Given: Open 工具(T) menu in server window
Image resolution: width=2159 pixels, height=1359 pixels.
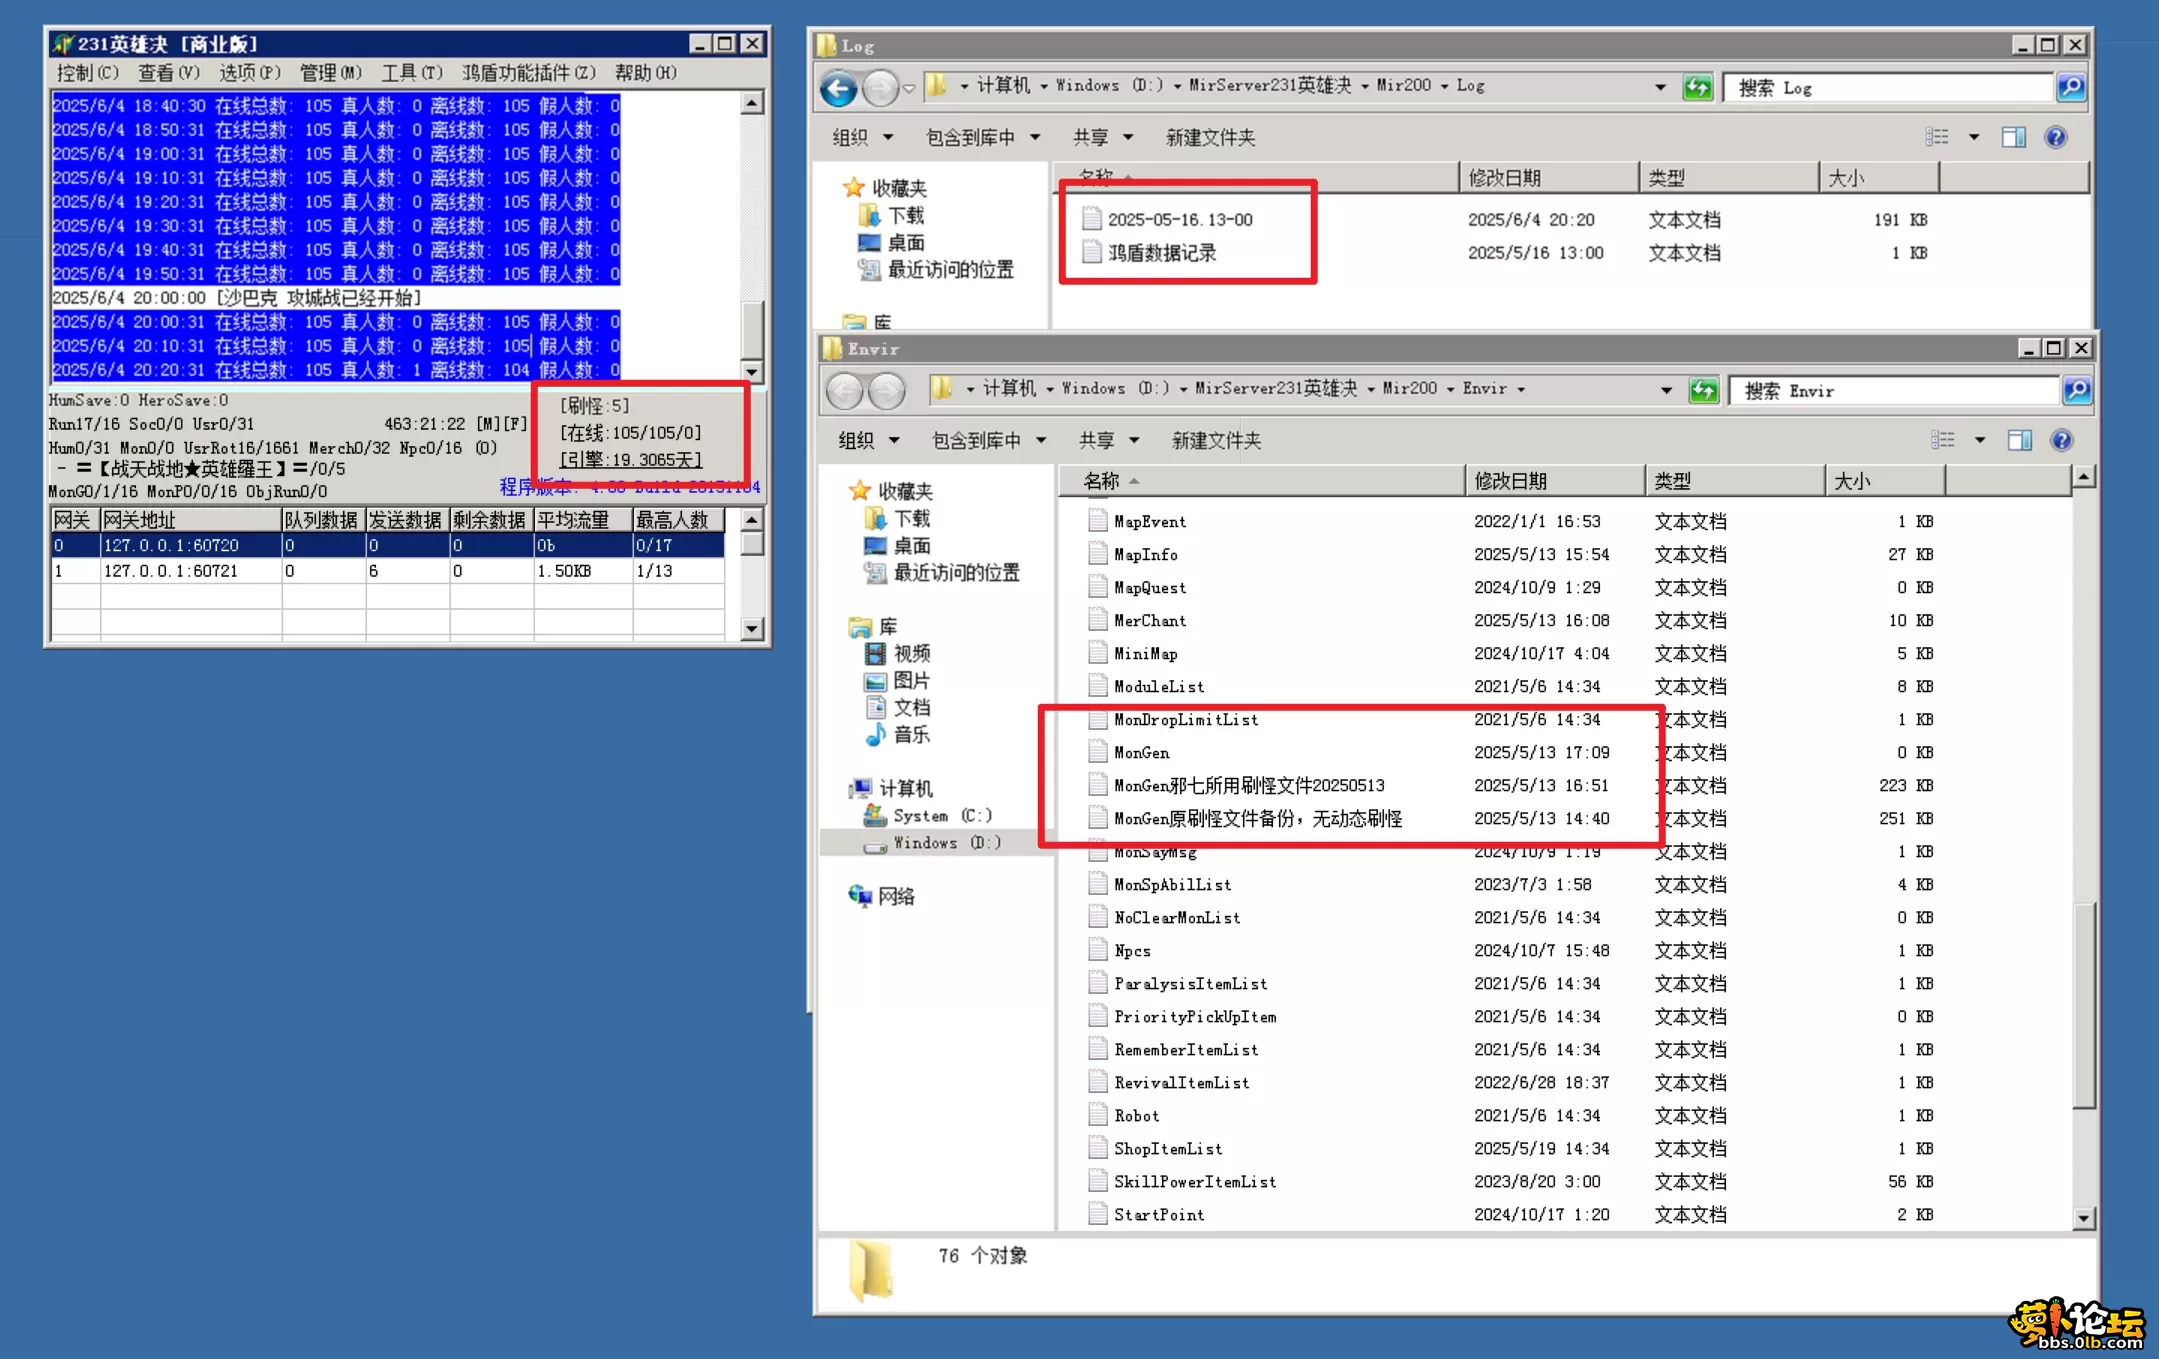Looking at the screenshot, I should pyautogui.click(x=412, y=73).
